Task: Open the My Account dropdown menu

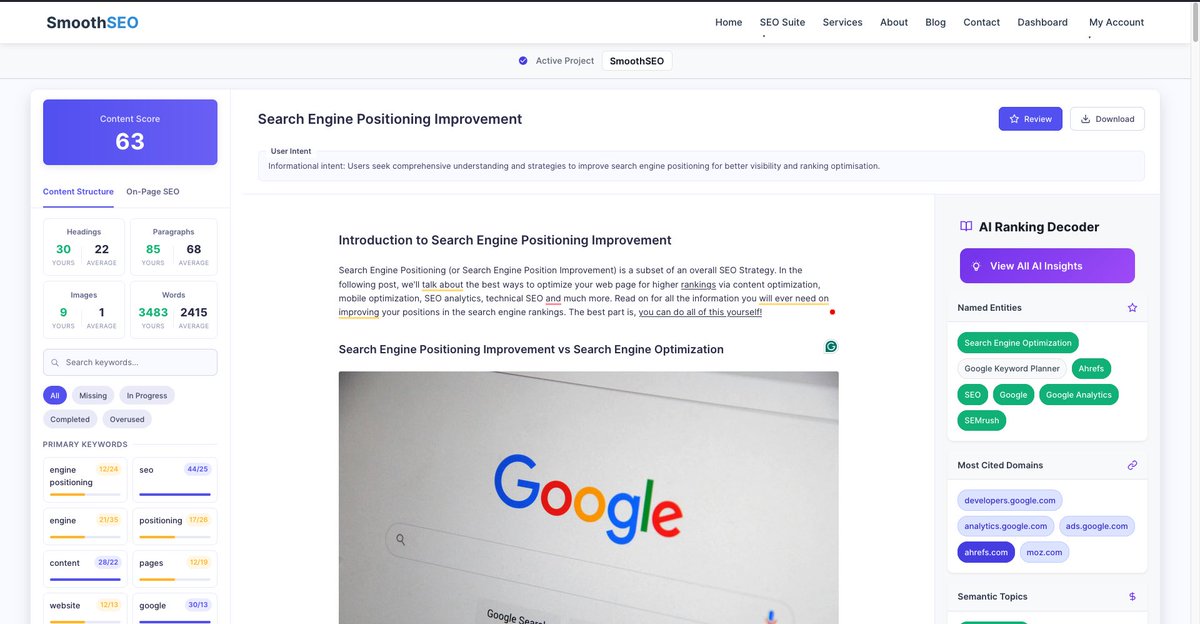Action: click(x=1116, y=22)
